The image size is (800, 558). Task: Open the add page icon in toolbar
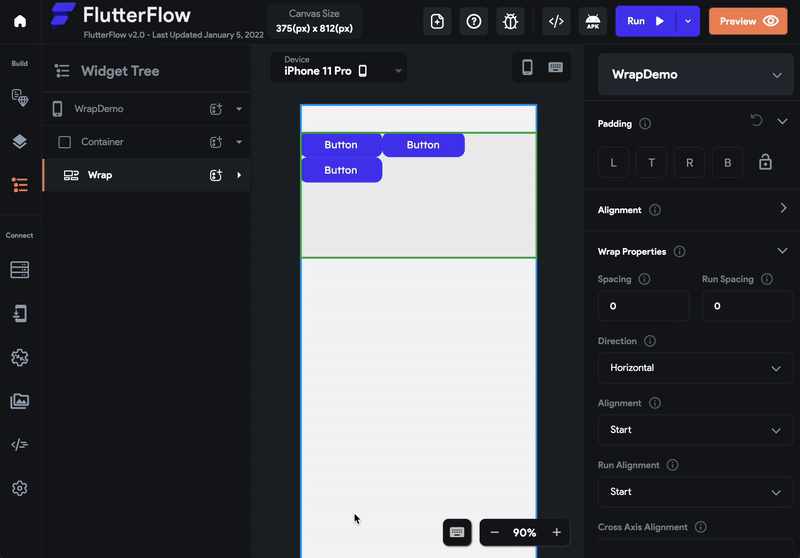pyautogui.click(x=437, y=21)
